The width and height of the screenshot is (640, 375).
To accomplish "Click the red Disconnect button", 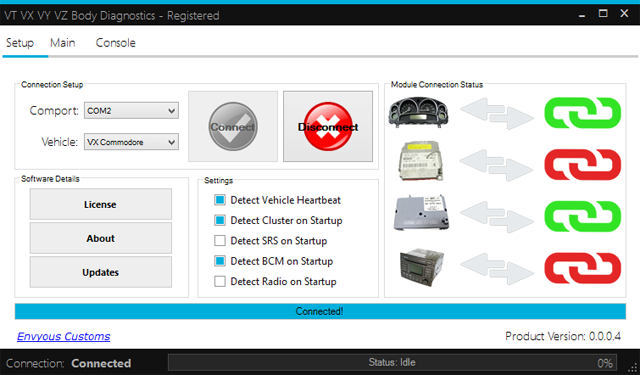I will tap(328, 126).
